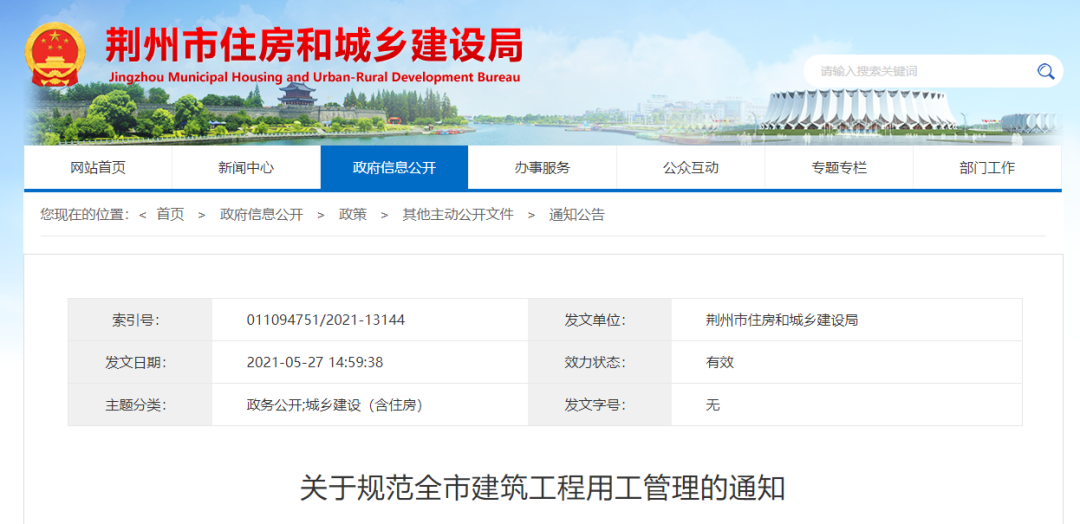1080x524 pixels.
Task: Select the highlighted 政府信息公开 navigation tab
Action: (x=394, y=168)
